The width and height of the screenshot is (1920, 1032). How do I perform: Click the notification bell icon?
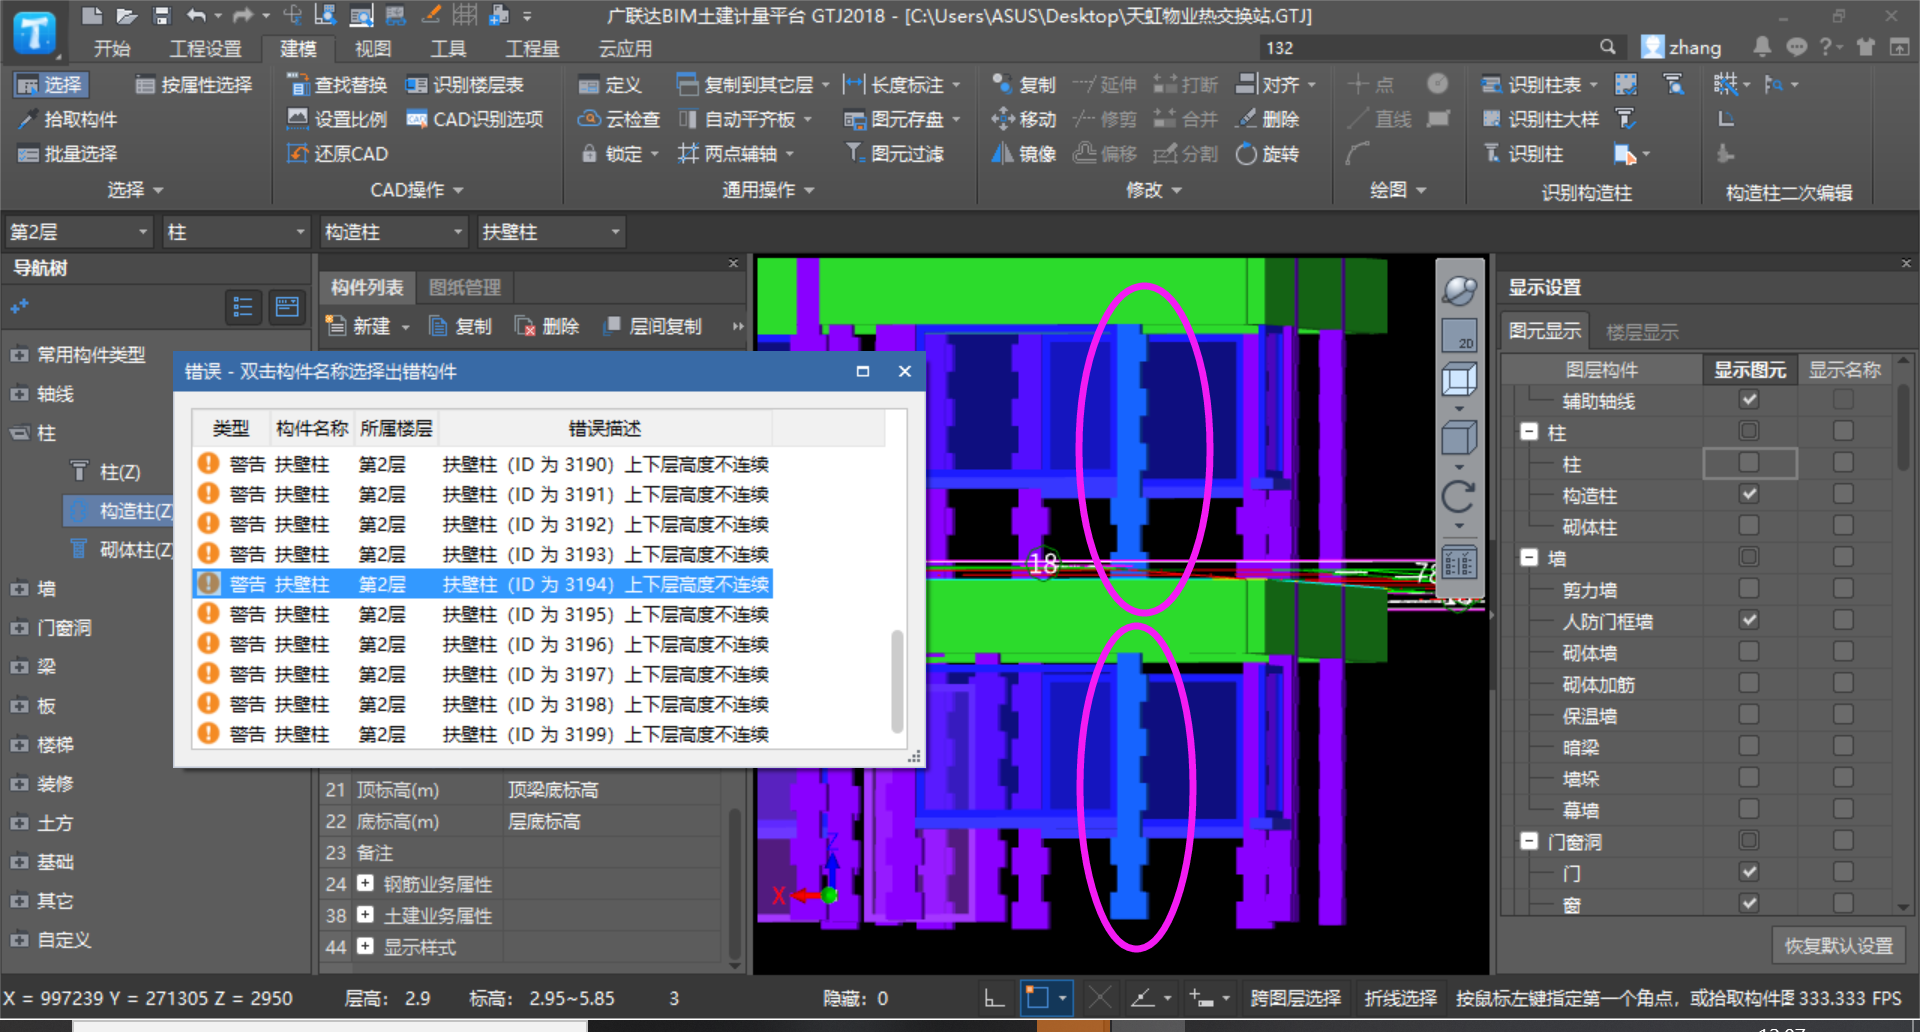[x=1762, y=47]
